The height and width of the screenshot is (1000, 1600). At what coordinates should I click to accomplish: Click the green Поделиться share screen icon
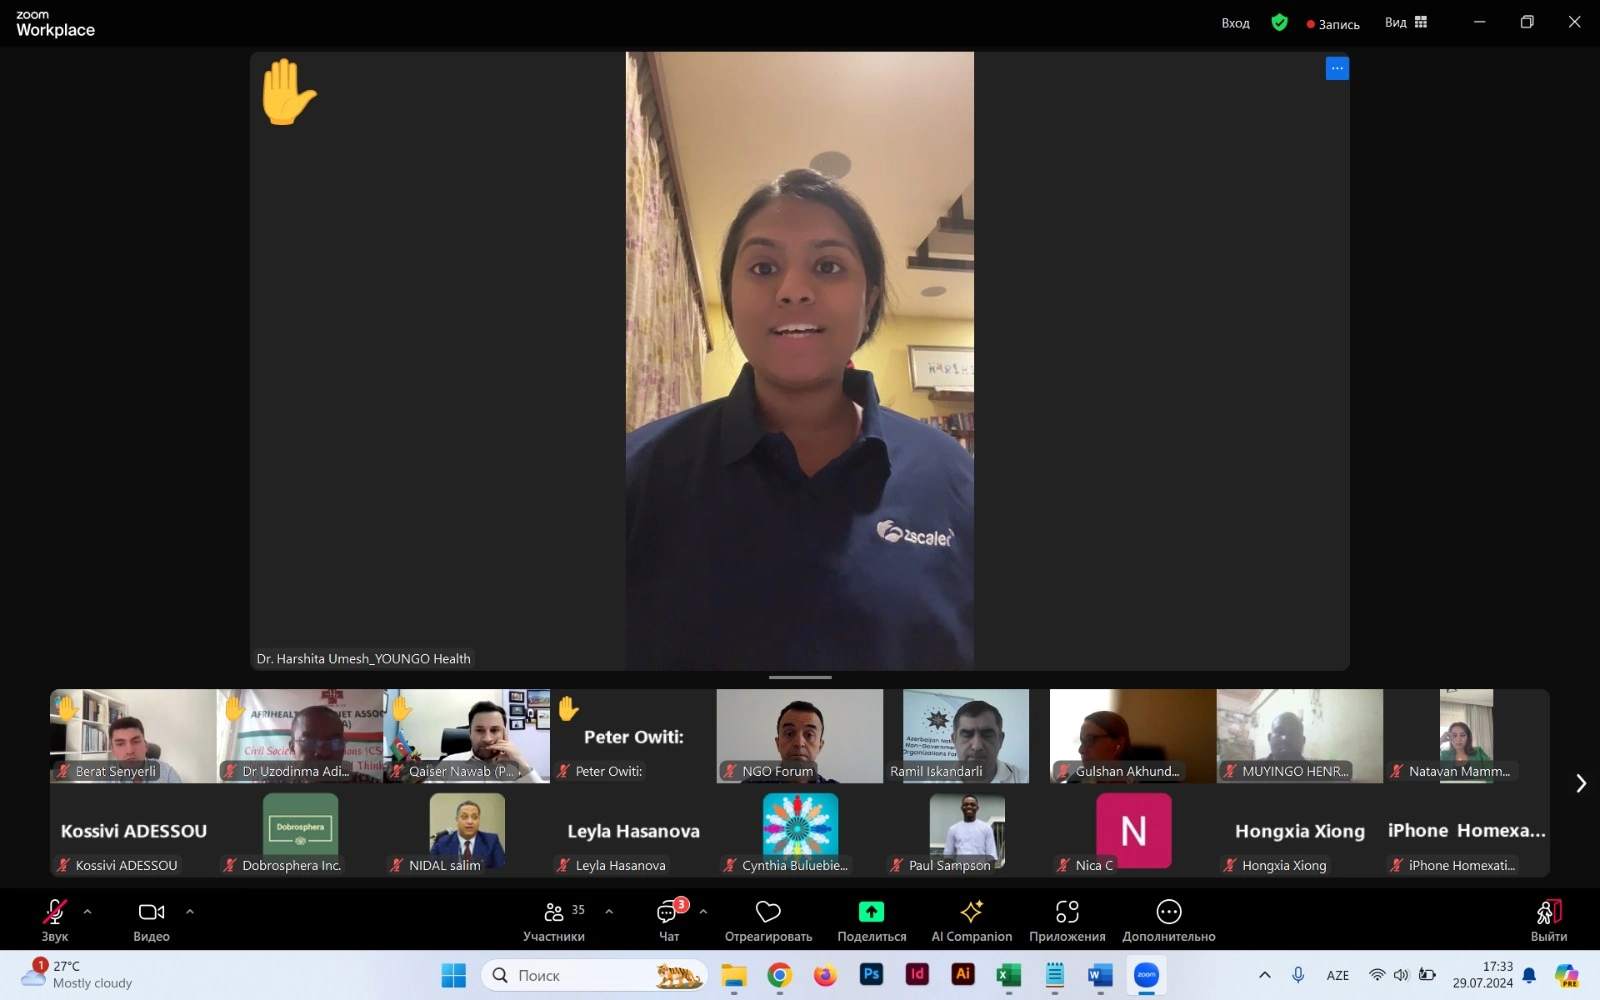(x=871, y=911)
